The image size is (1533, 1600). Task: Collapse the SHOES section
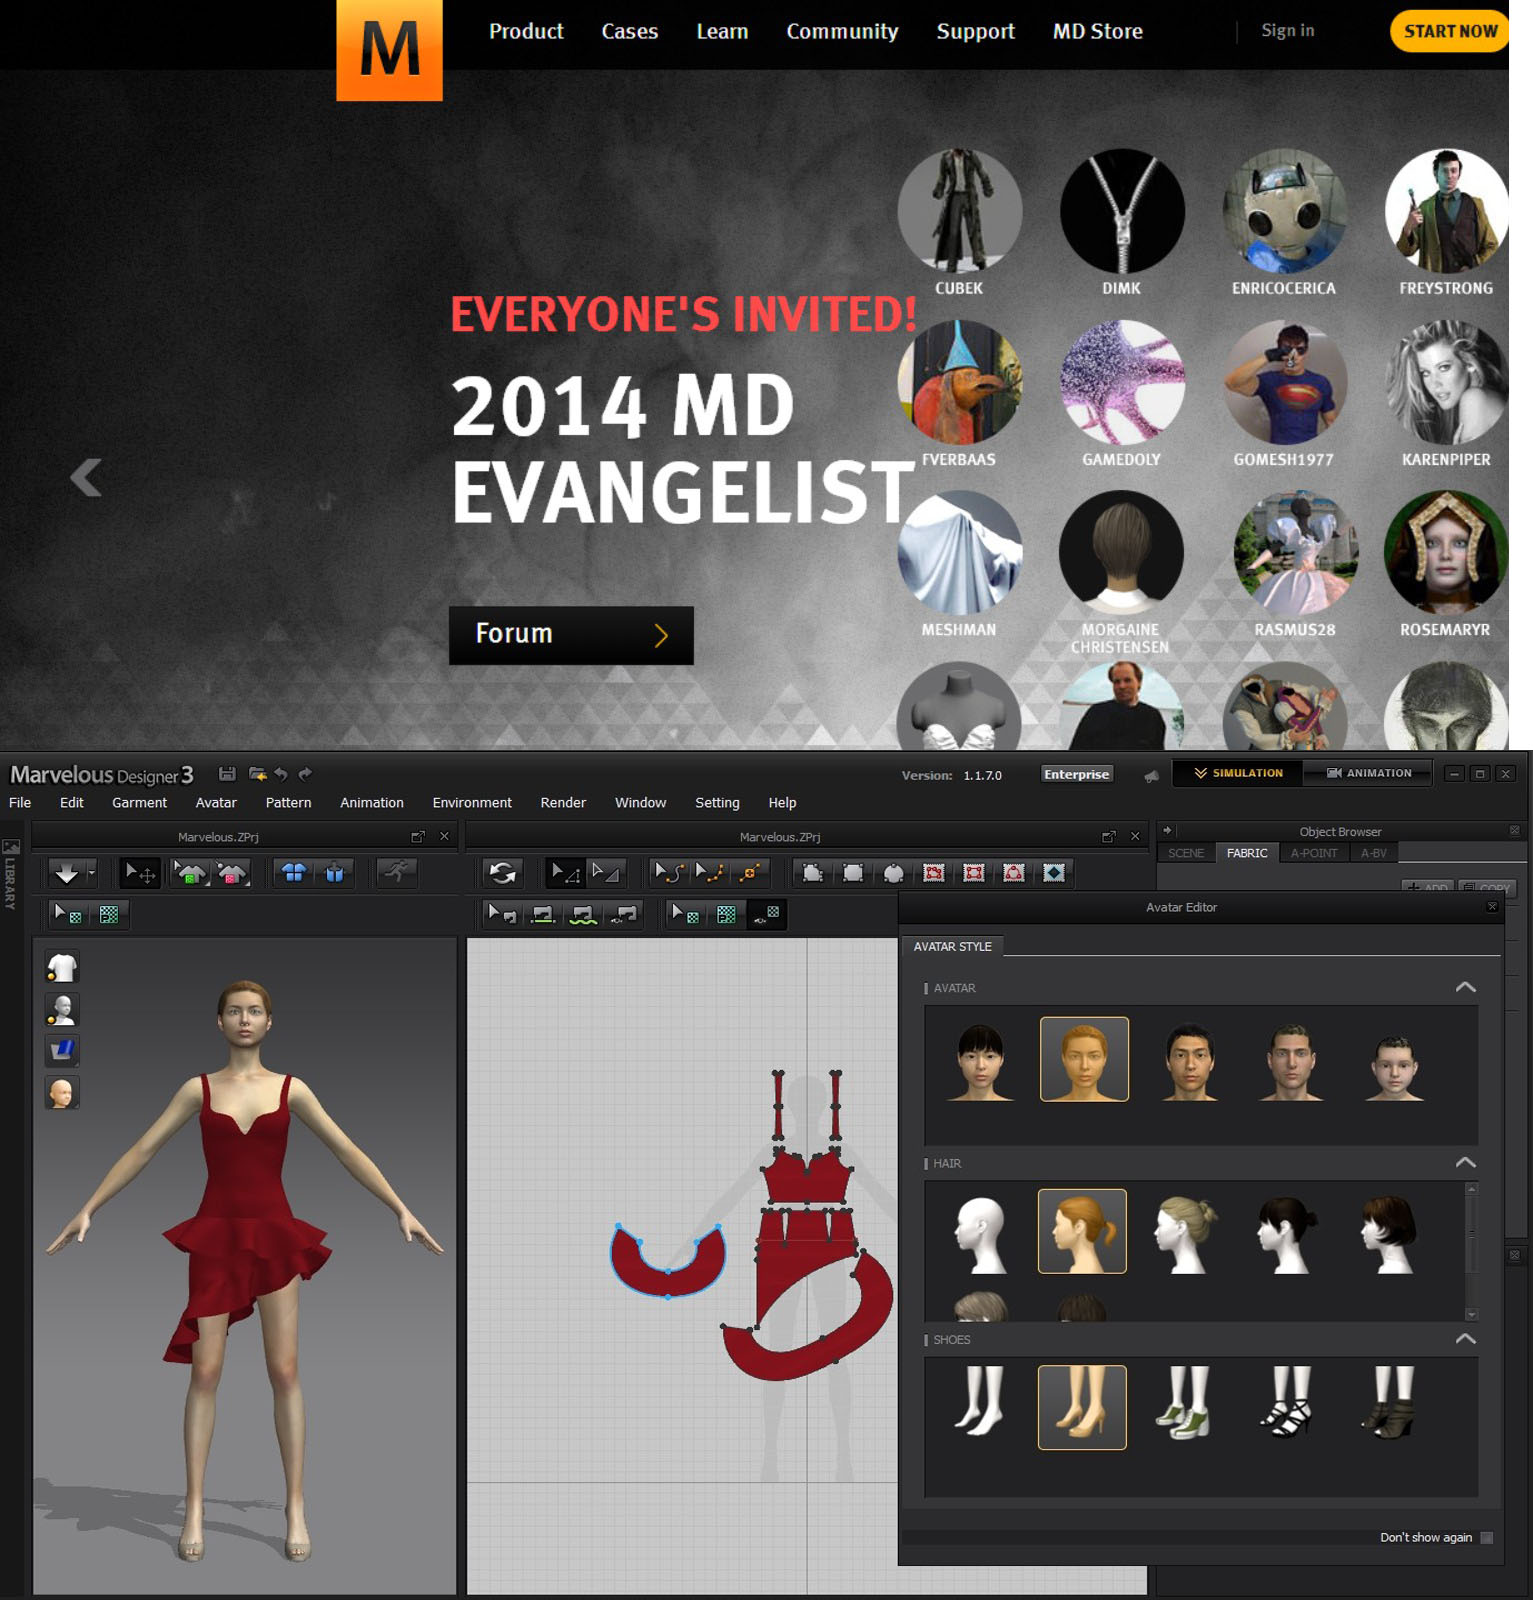(x=1465, y=1339)
